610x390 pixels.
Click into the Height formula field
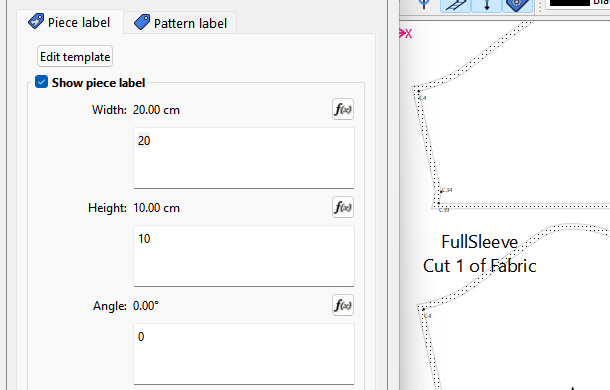tap(244, 256)
